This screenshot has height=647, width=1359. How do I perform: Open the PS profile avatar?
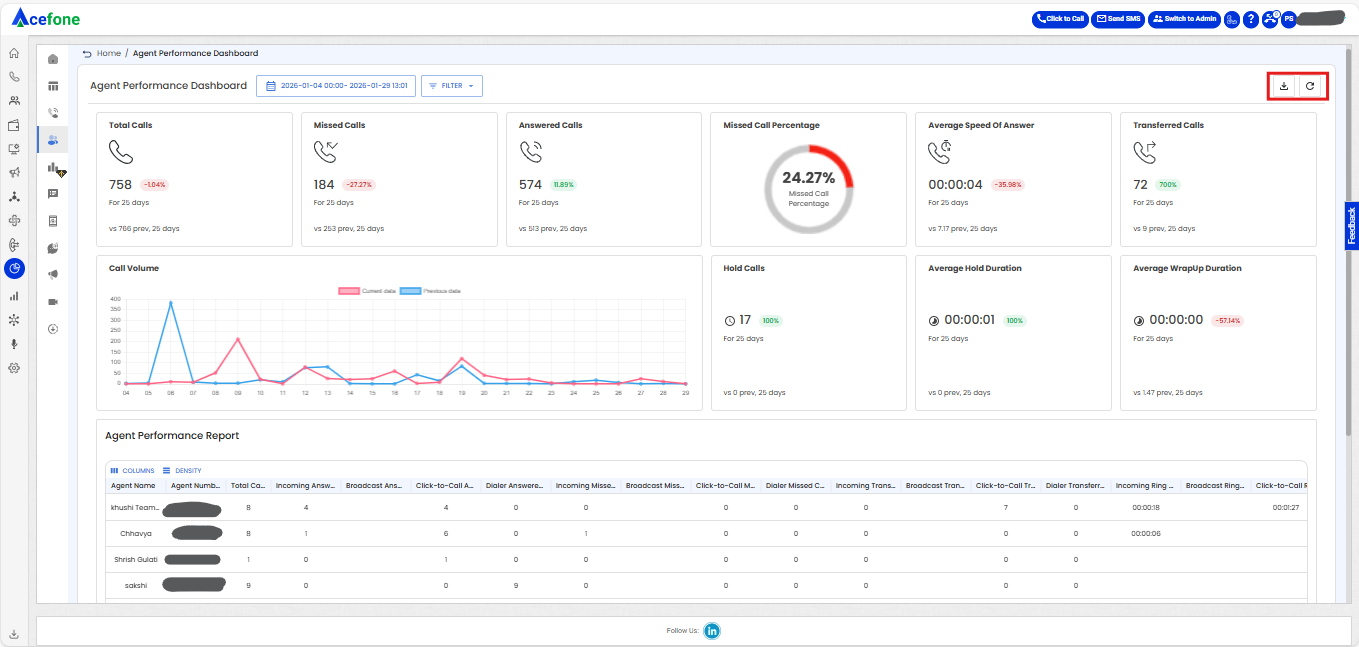(1289, 19)
